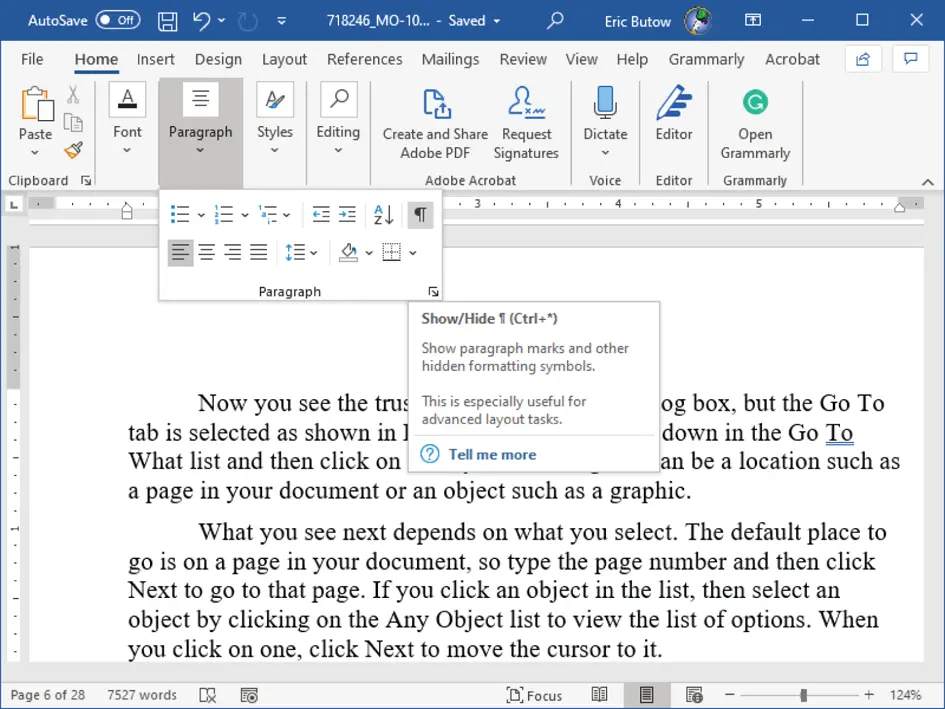Open the Font group dropdown

coord(127,150)
